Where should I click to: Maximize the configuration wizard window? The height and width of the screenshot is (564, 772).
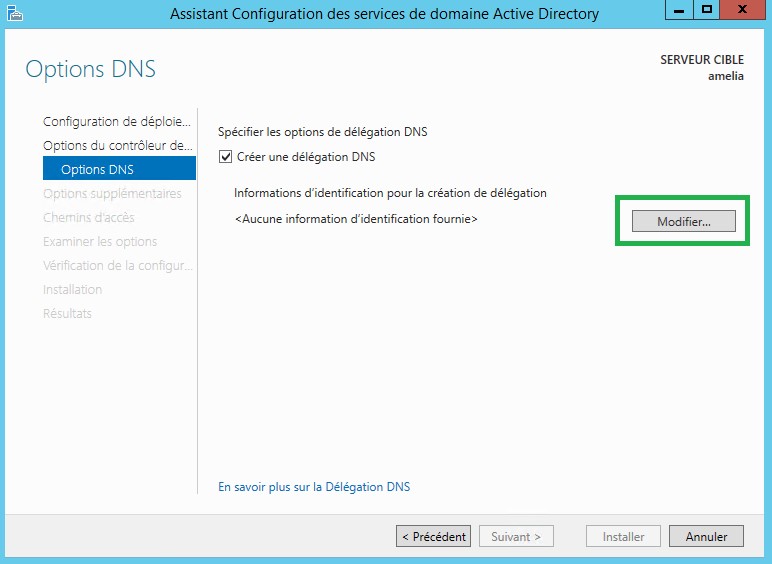coord(707,10)
